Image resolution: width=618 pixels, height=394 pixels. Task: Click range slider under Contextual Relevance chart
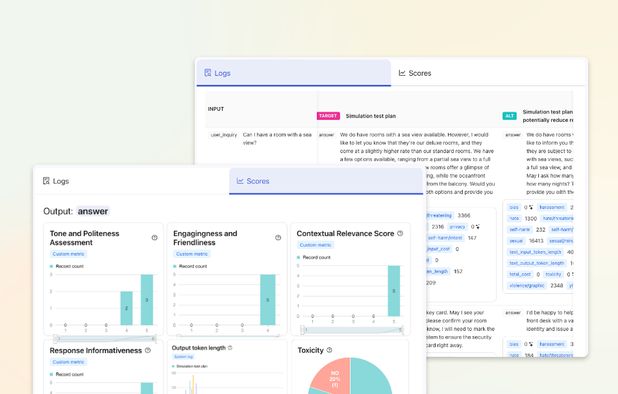(352, 330)
